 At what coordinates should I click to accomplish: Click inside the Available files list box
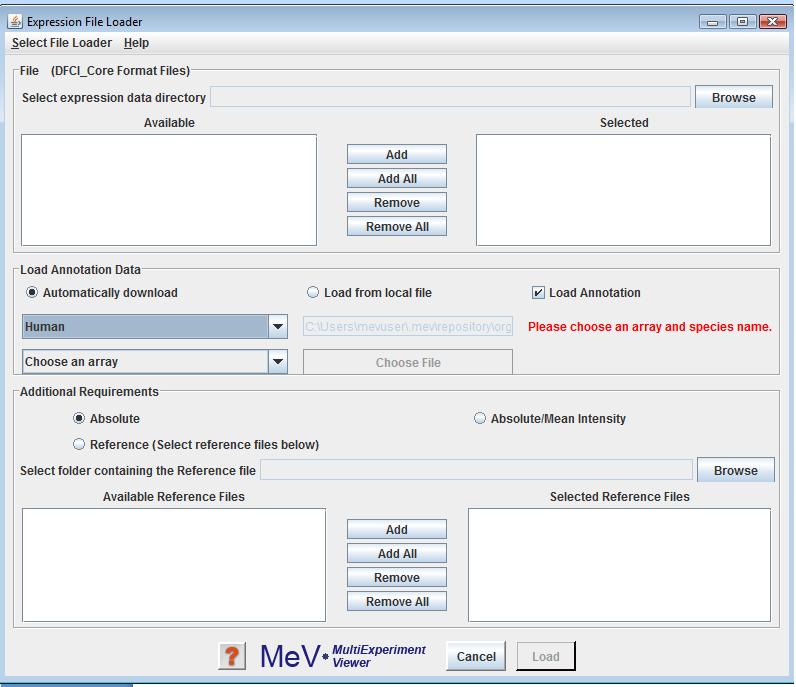(168, 190)
